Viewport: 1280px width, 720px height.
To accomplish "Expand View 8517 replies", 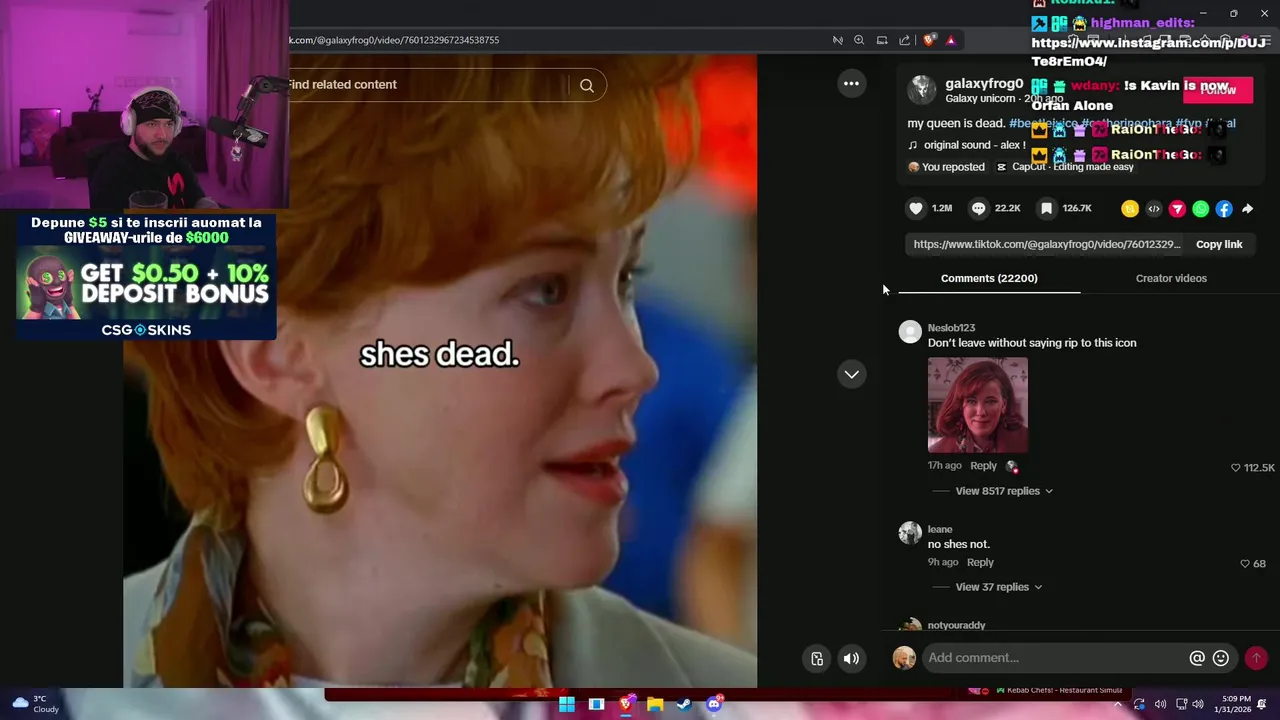I will click(x=1004, y=491).
